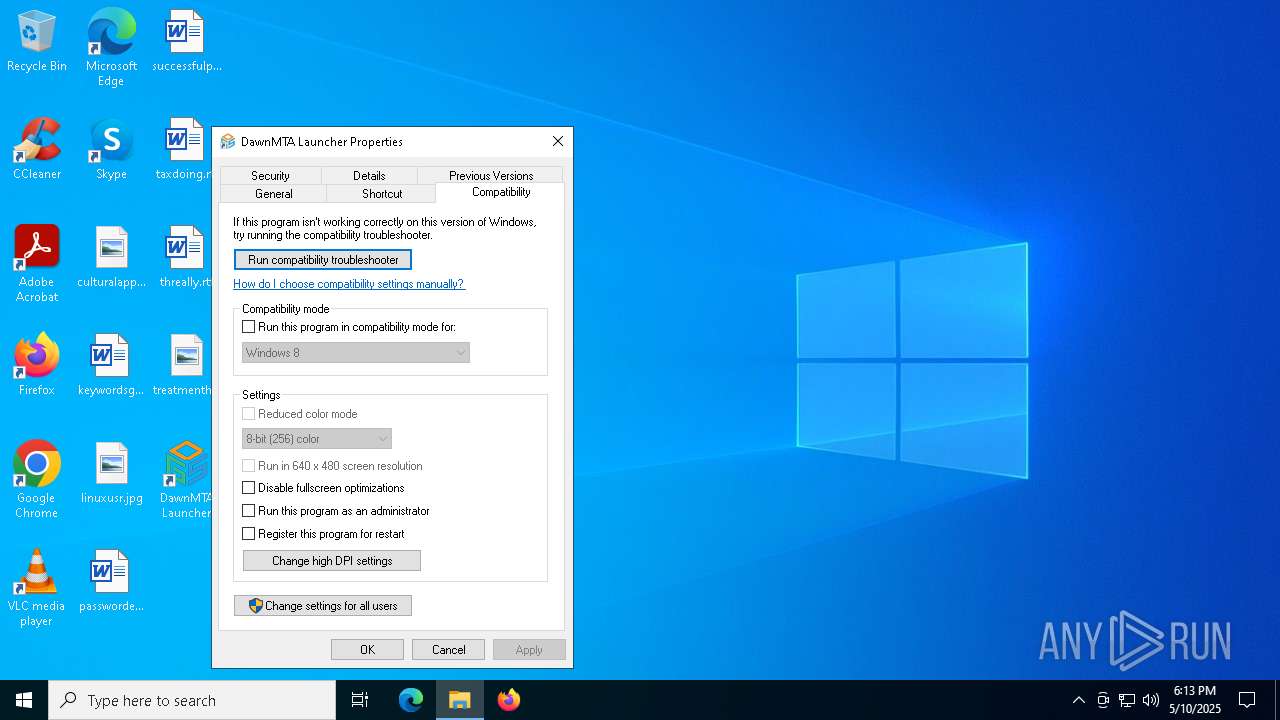Select the Google Chrome desktop shortcut
Viewport: 1280px width, 720px height.
(x=37, y=480)
